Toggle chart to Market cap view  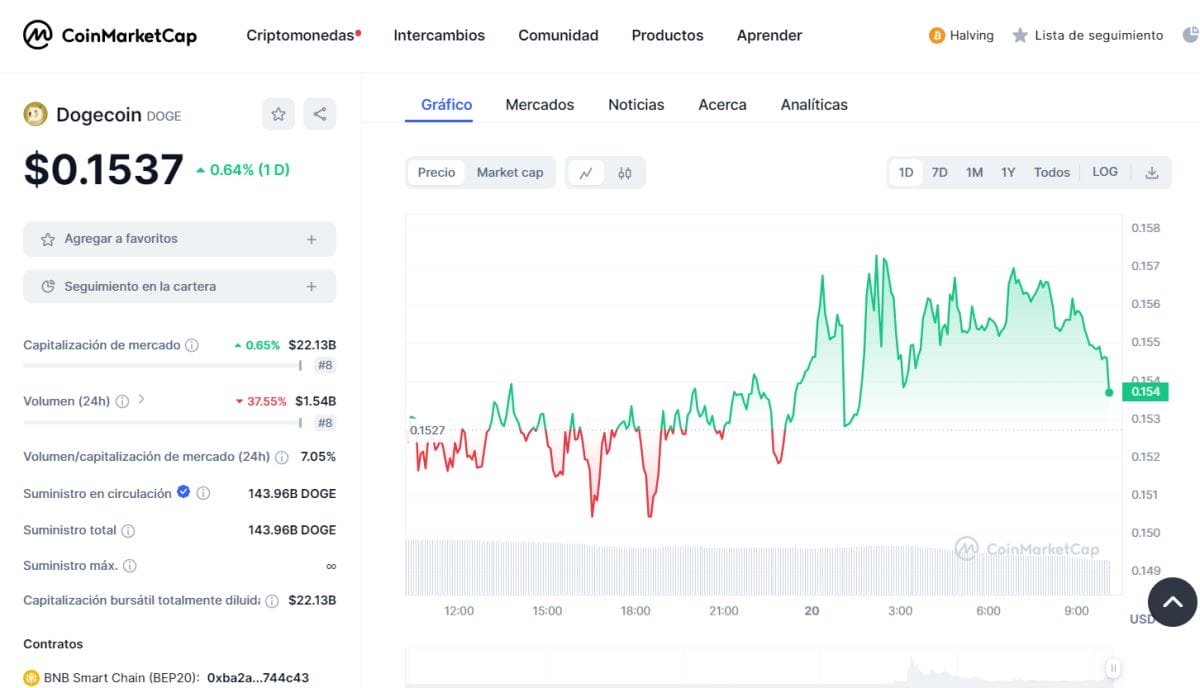(x=510, y=172)
